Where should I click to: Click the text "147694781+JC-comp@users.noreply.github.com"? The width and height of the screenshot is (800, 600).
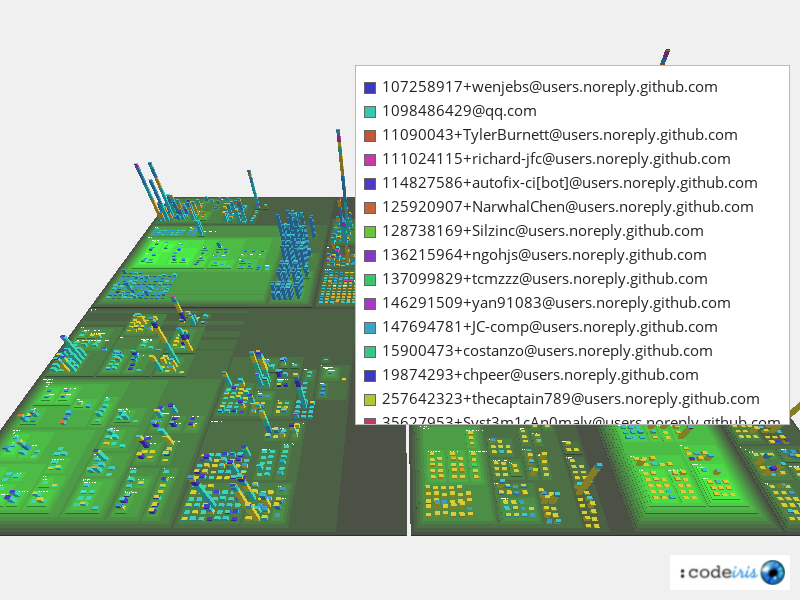[549, 327]
